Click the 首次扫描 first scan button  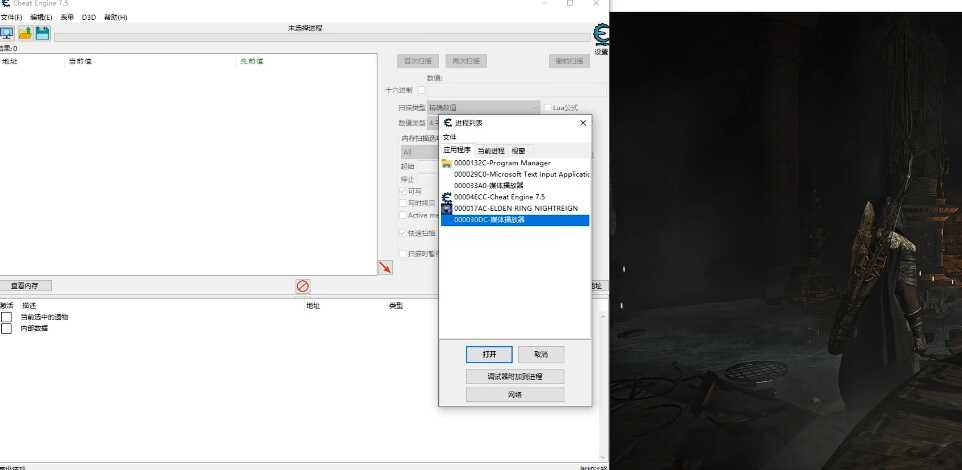[x=418, y=61]
